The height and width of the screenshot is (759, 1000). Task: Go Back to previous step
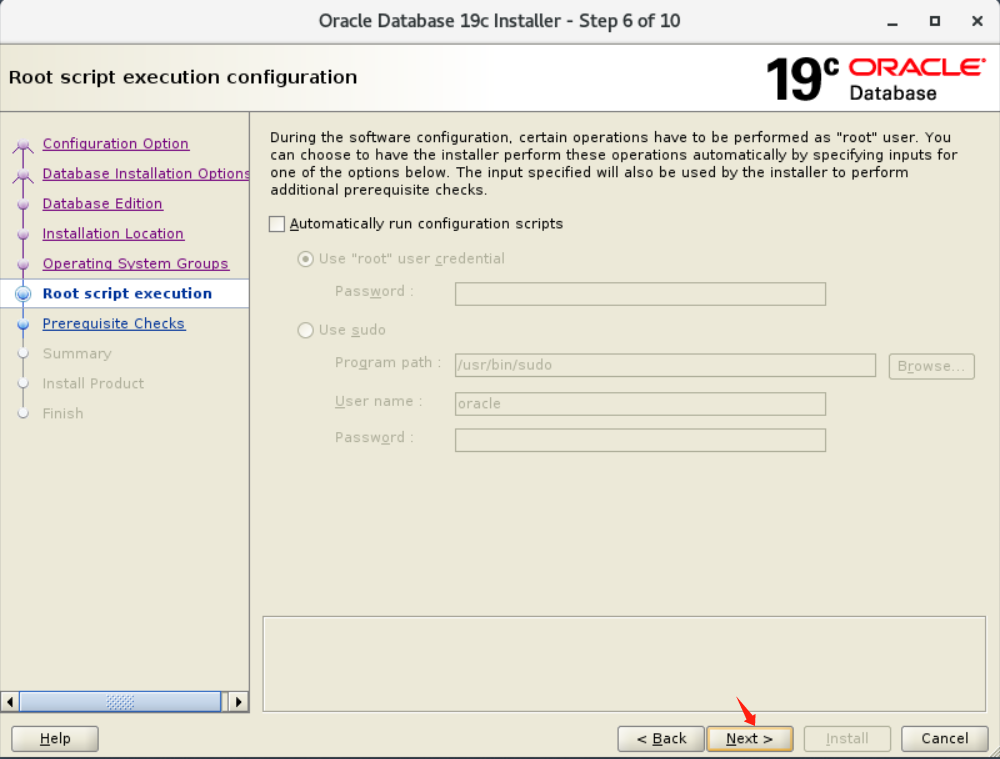click(661, 739)
